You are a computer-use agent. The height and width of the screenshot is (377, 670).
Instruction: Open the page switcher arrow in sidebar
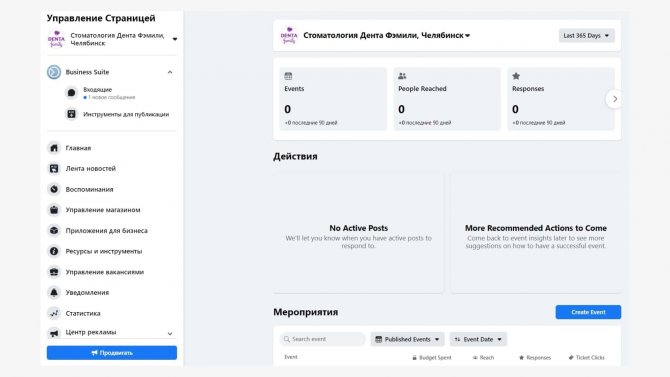pos(175,39)
